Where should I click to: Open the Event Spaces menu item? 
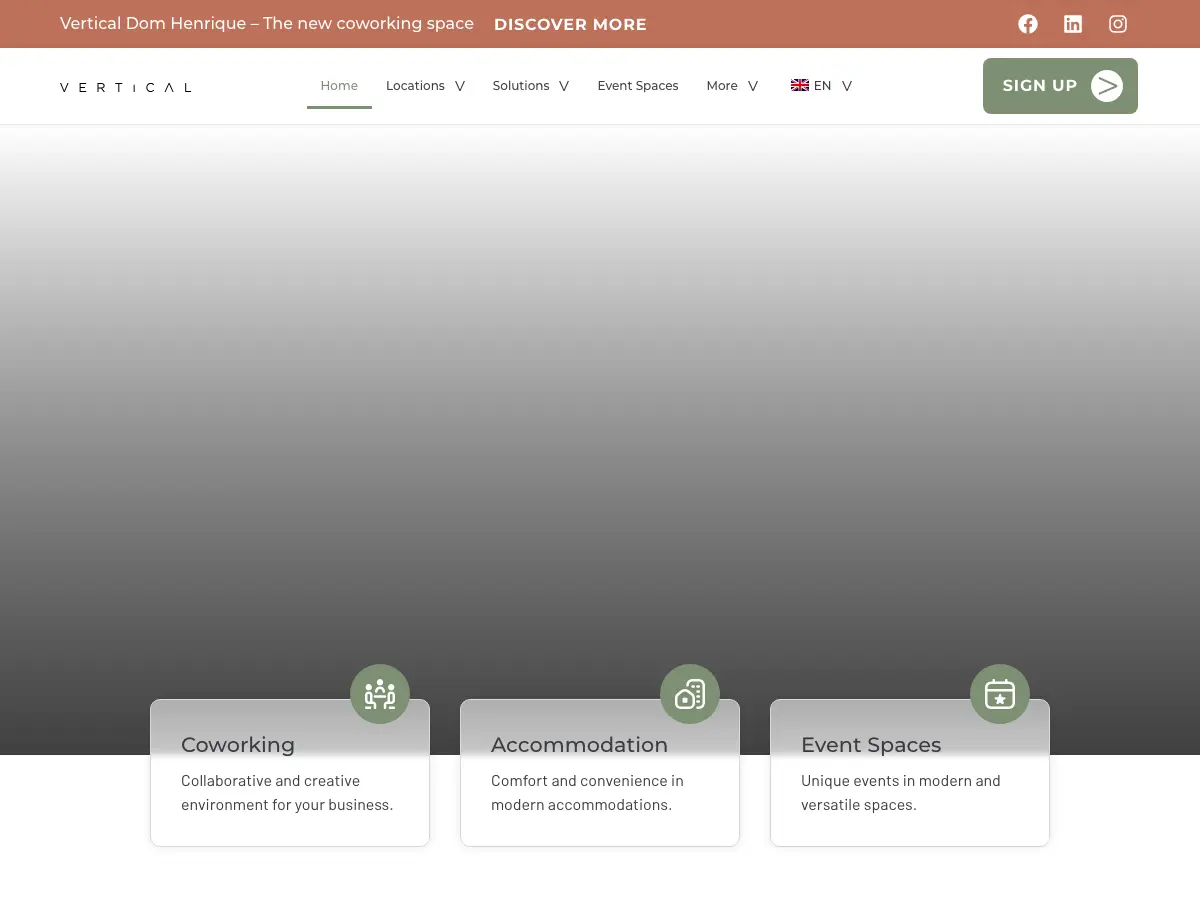(638, 86)
